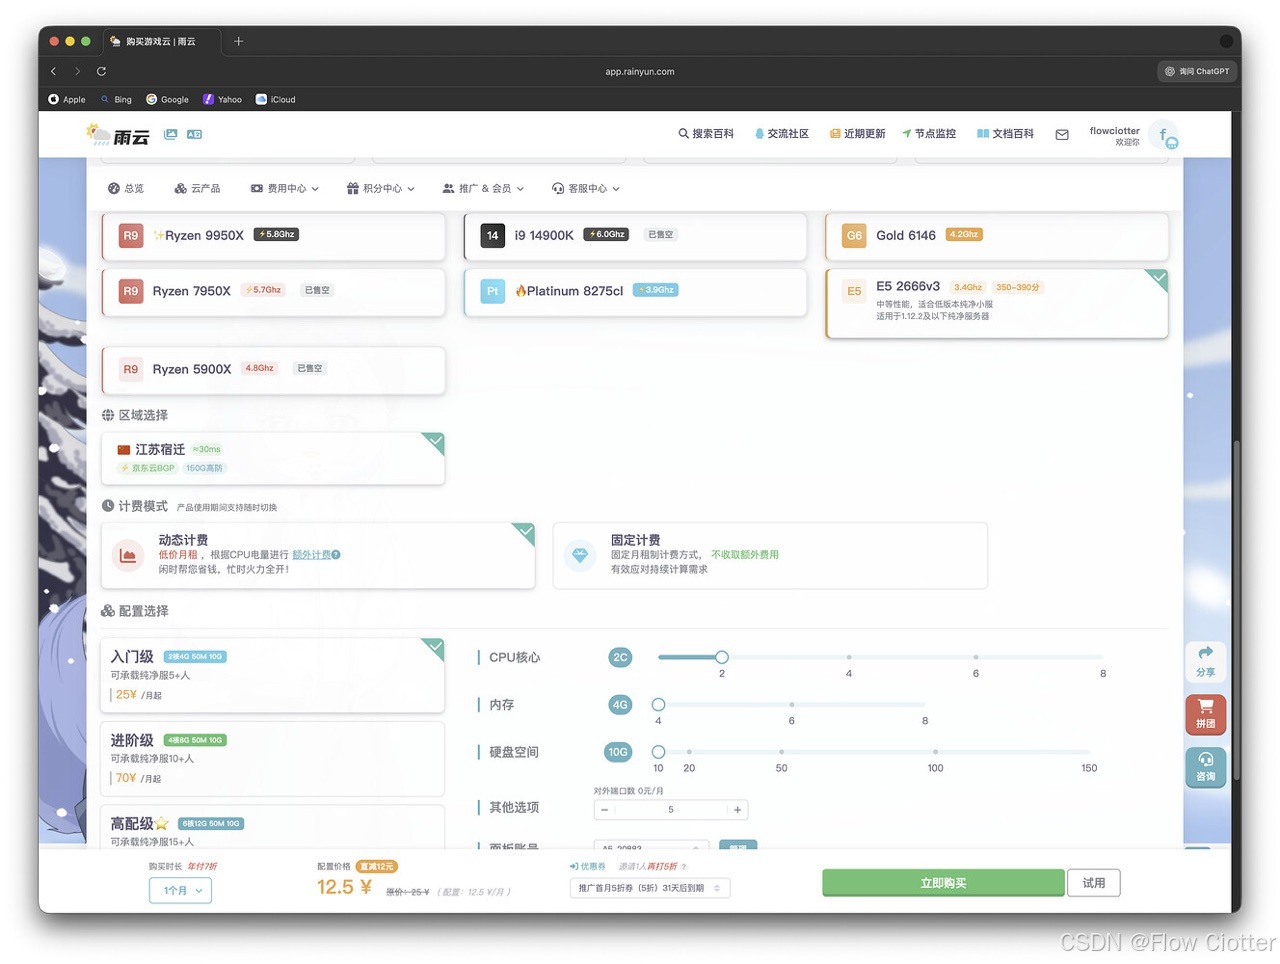Image resolution: width=1280 pixels, height=964 pixels.
Task: Click the G6 badge on Gold 6146
Action: [x=854, y=236]
